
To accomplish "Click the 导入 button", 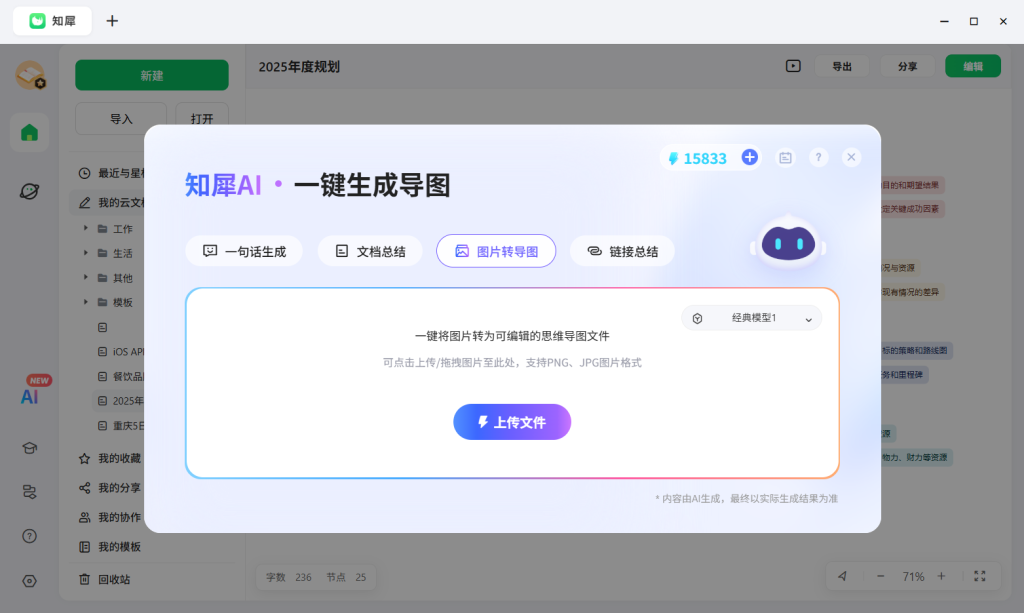I will pos(121,119).
